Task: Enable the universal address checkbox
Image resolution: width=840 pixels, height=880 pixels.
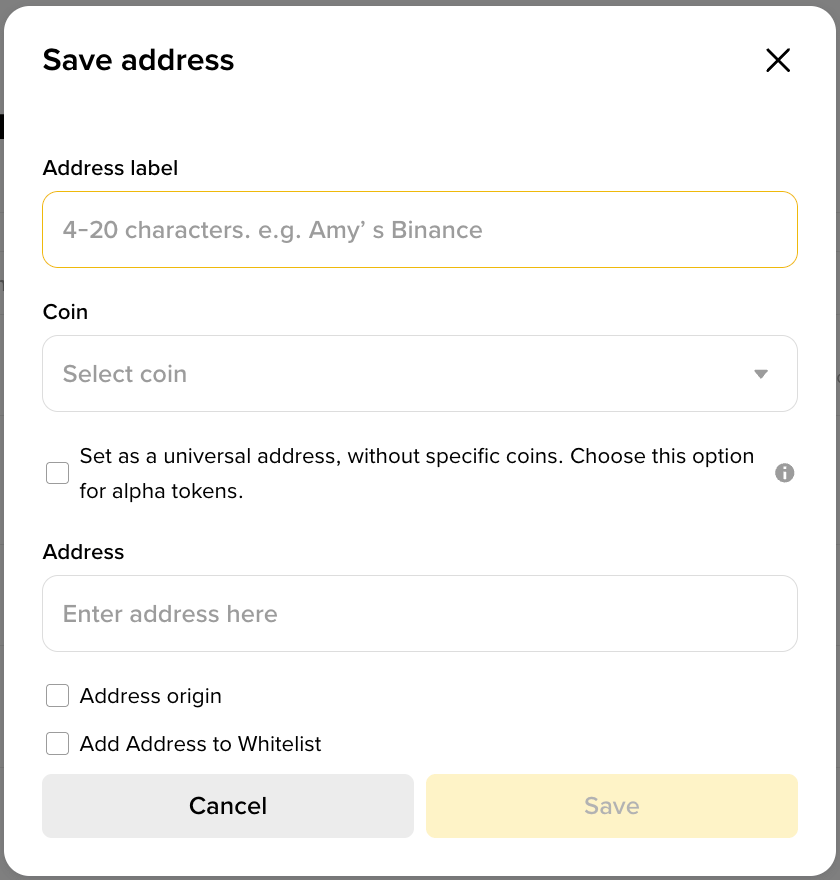Action: (x=58, y=473)
